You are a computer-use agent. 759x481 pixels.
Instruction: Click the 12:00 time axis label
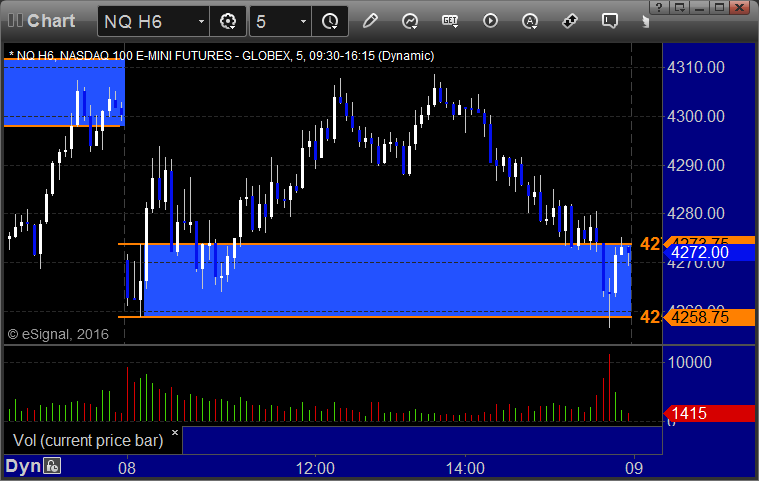pos(315,468)
